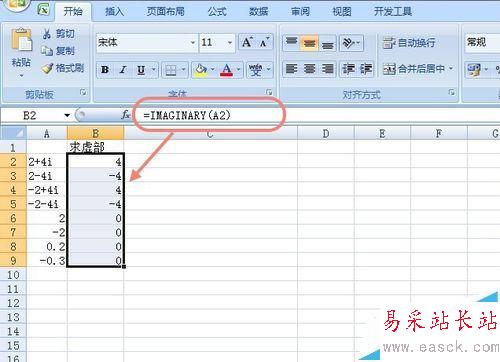Center text horizontally
500x362 pixels.
tap(309, 69)
